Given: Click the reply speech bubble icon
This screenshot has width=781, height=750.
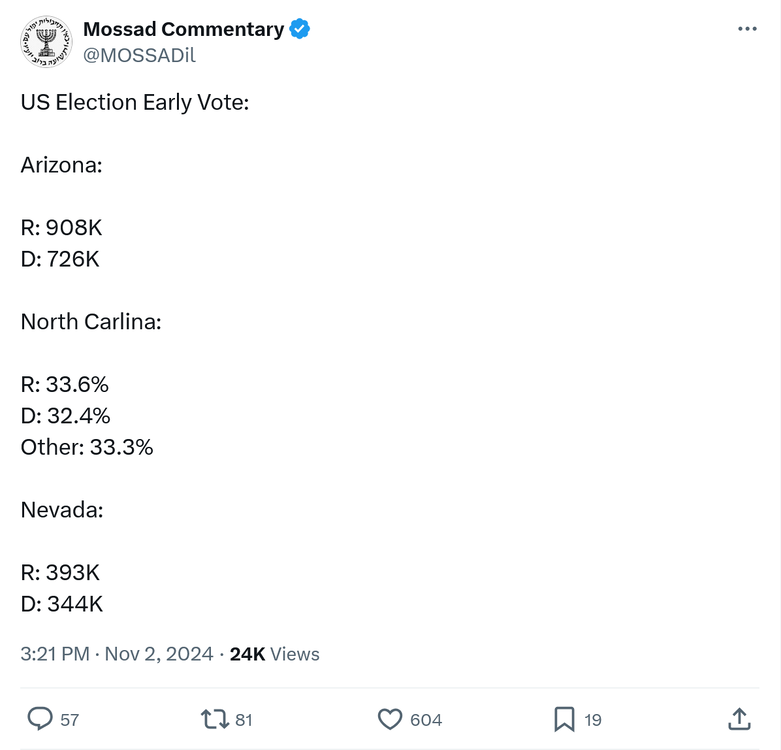Looking at the screenshot, I should (40, 719).
